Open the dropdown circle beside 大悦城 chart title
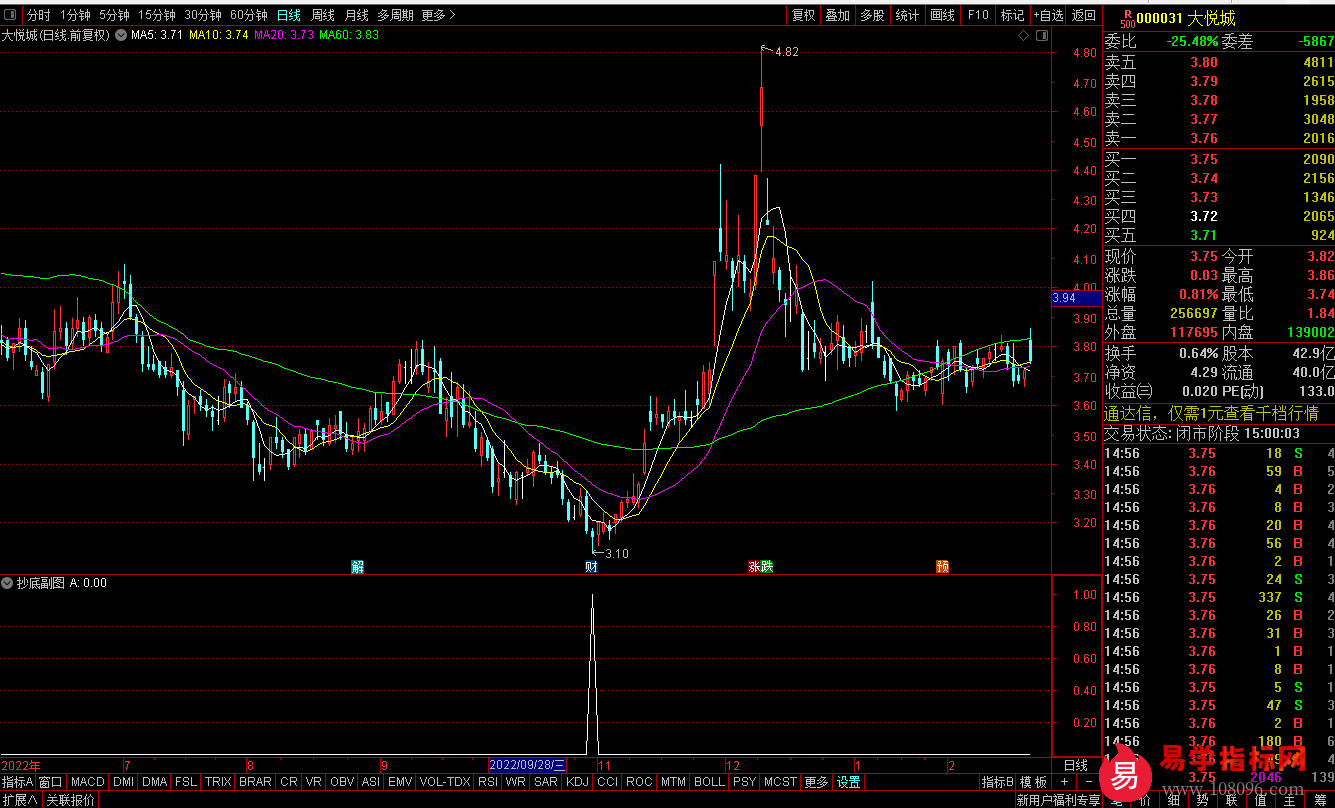 tap(122, 35)
